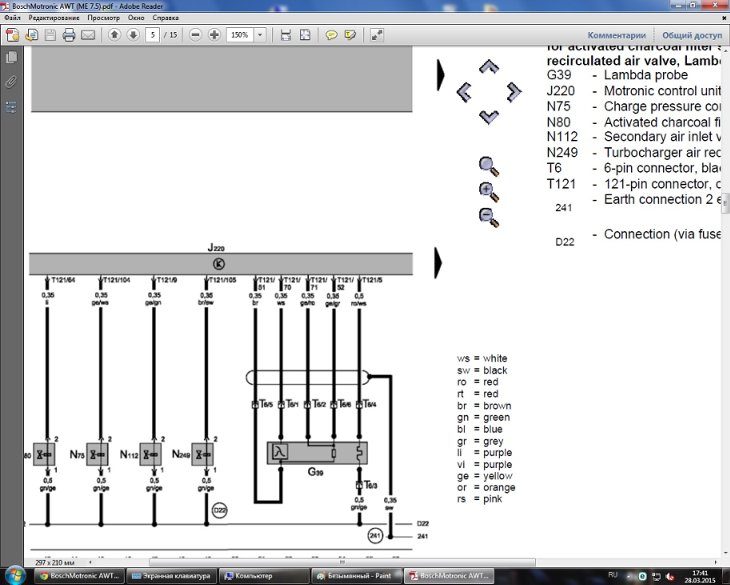The width and height of the screenshot is (730, 585).
Task: Click legend entry T121 121-pin connector
Action: [x=634, y=184]
